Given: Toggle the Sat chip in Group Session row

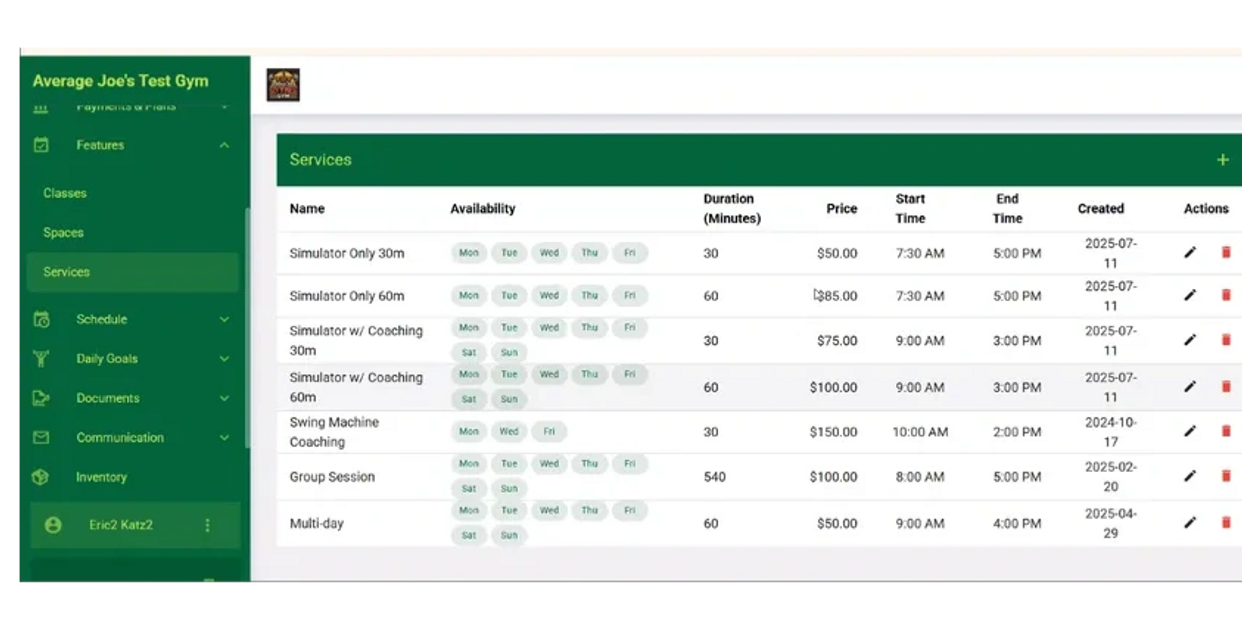Looking at the screenshot, I should pyautogui.click(x=468, y=489).
